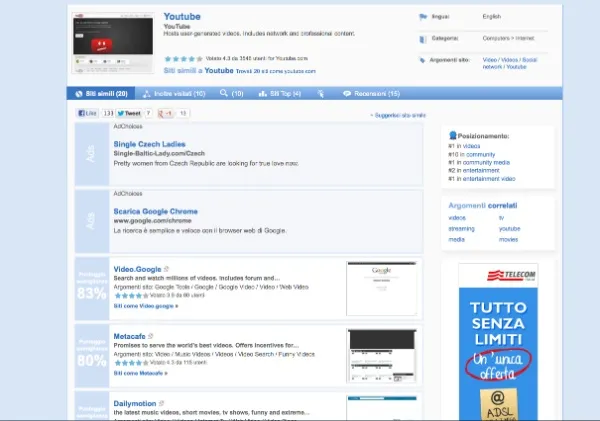Click the star rating for Youtube
Viewport: 600px width, 421px height.
click(183, 59)
